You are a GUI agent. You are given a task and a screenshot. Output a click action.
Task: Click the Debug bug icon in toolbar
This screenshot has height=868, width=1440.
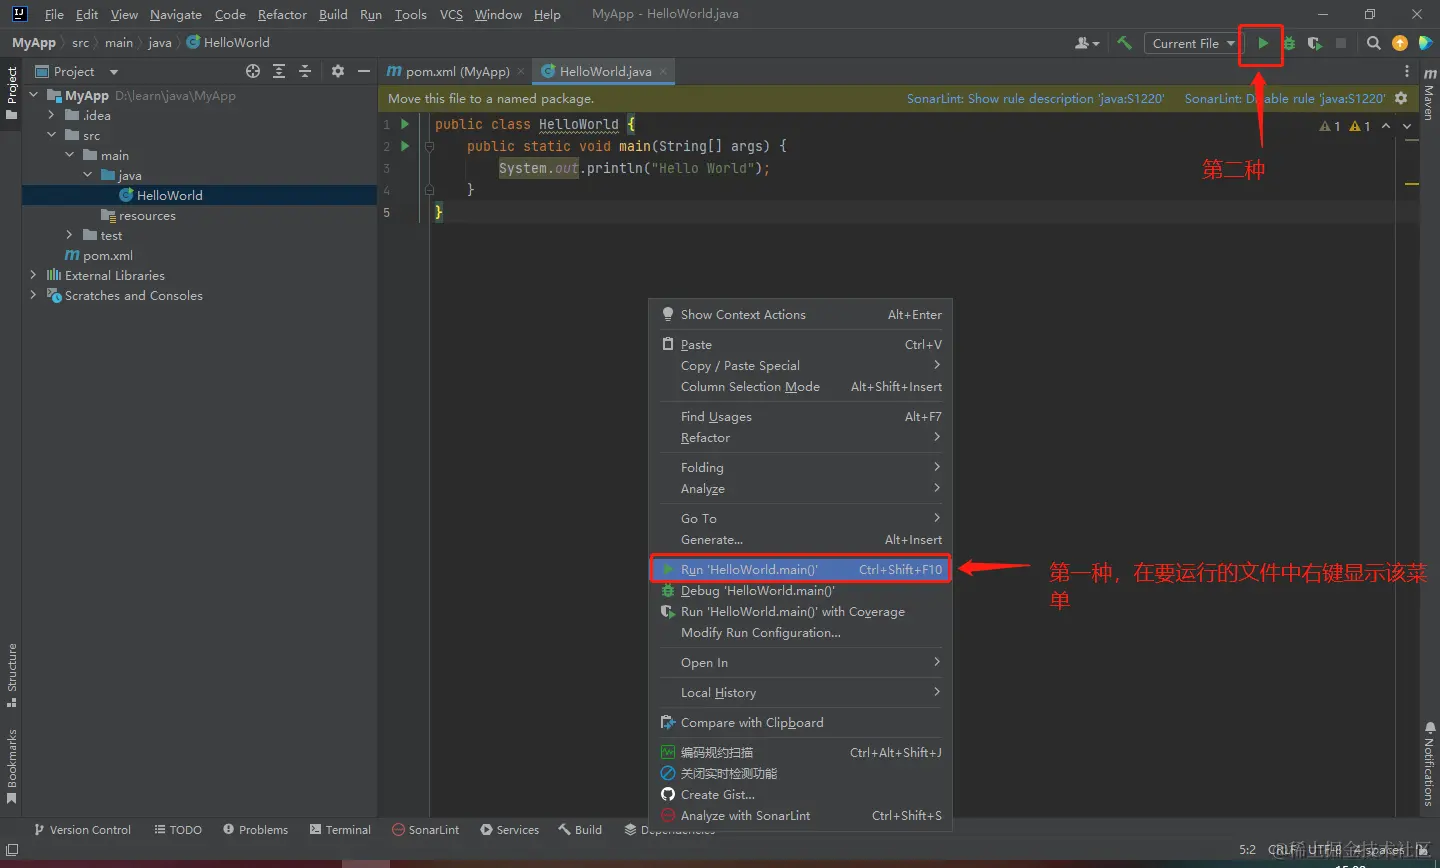(x=1289, y=43)
